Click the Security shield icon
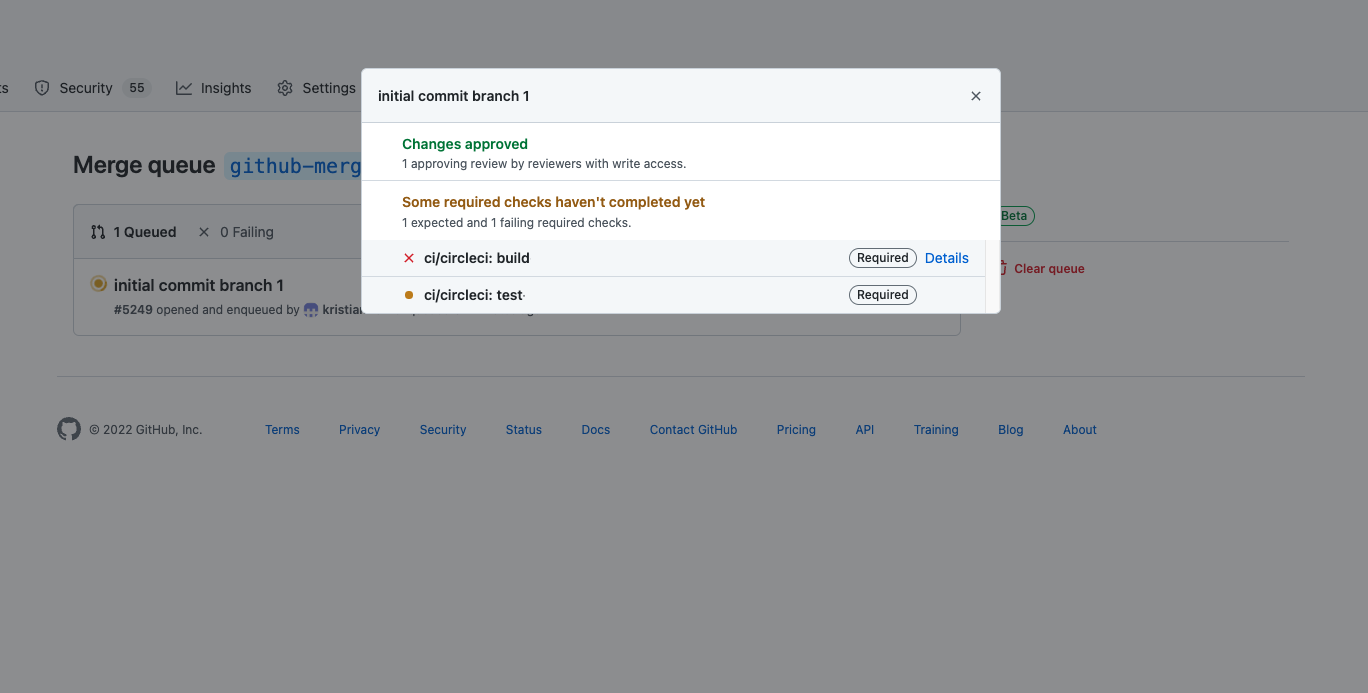Screen dimensions: 1368x693 click(42, 88)
